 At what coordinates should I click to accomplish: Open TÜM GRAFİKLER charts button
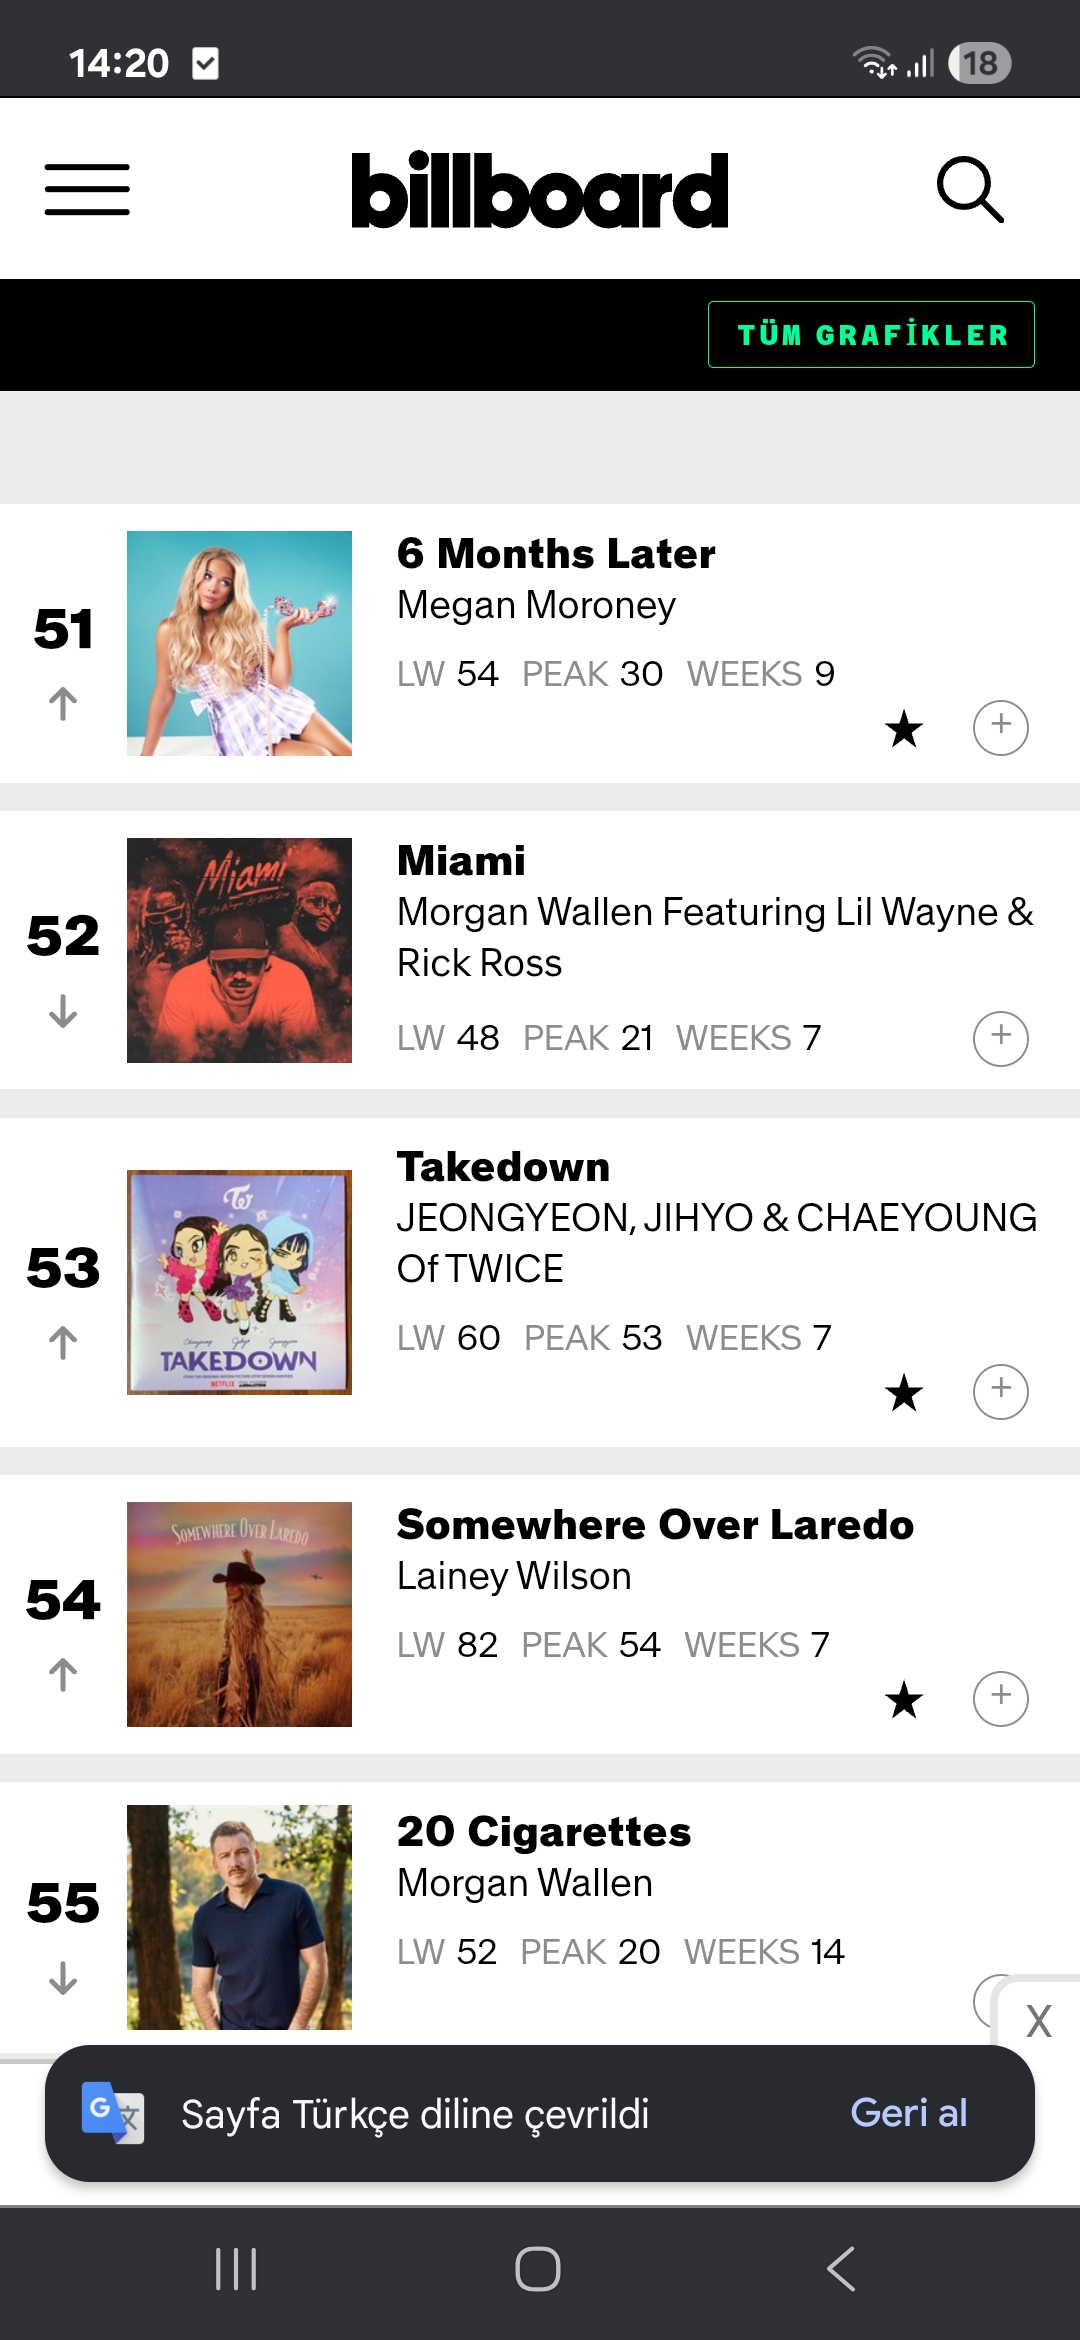point(871,334)
